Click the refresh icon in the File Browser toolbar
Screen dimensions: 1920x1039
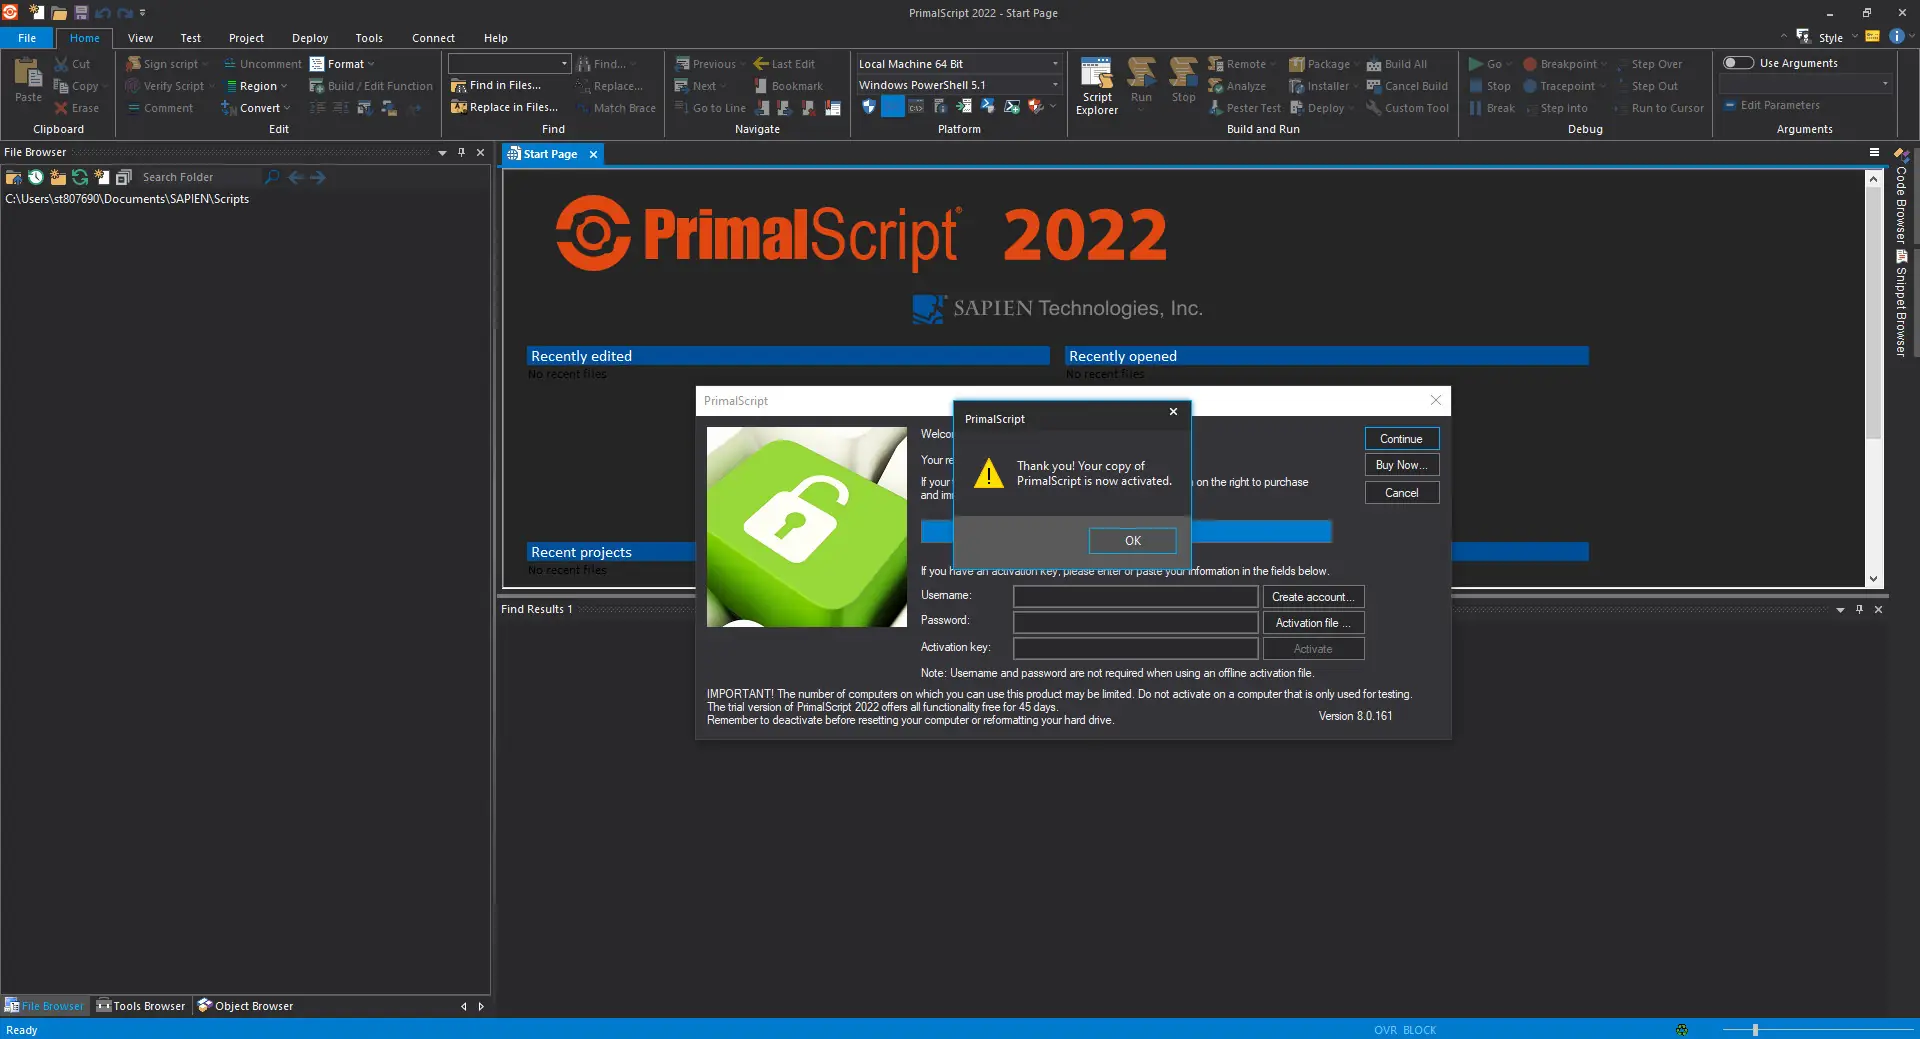[80, 177]
